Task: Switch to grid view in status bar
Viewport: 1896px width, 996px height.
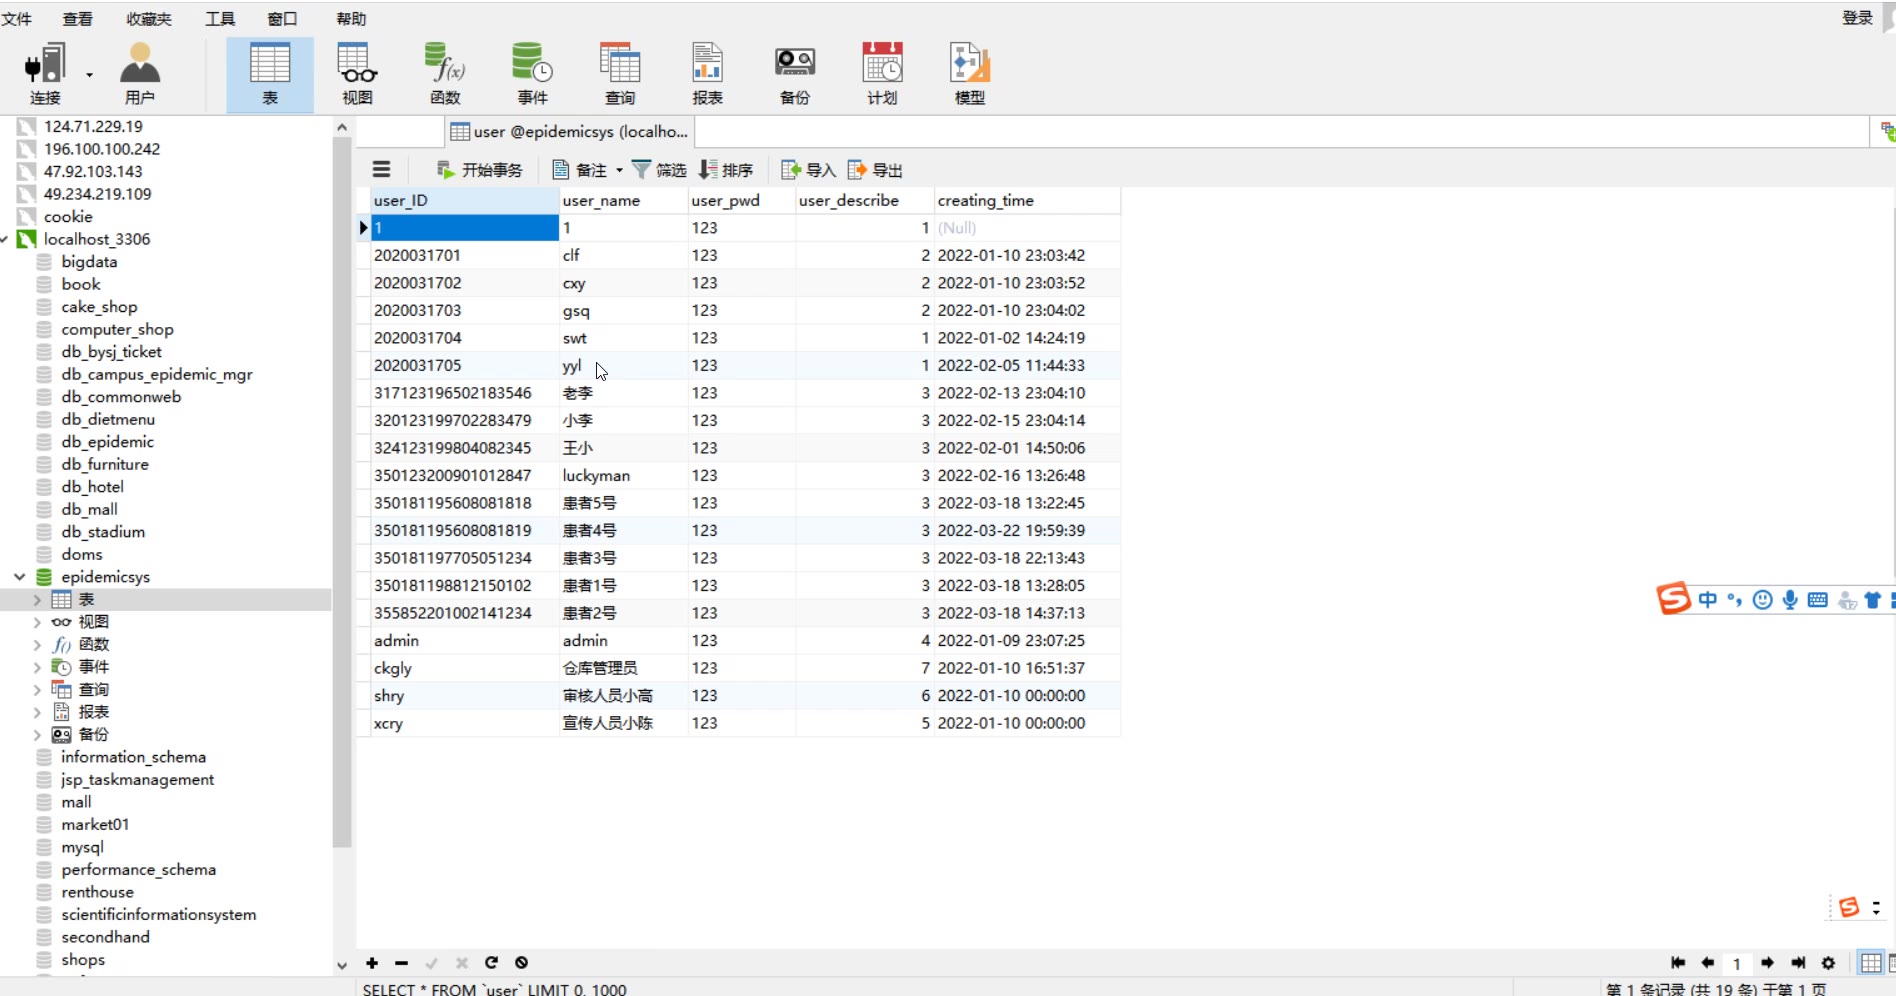Action: coord(1870,963)
